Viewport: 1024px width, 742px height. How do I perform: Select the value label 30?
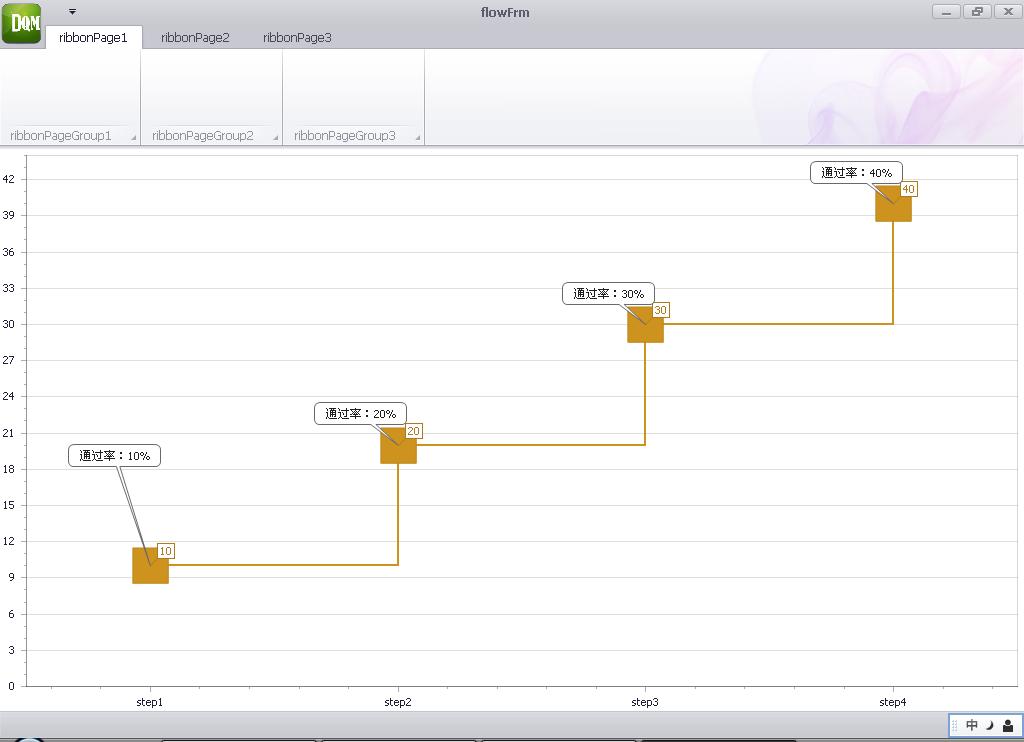pos(660,310)
